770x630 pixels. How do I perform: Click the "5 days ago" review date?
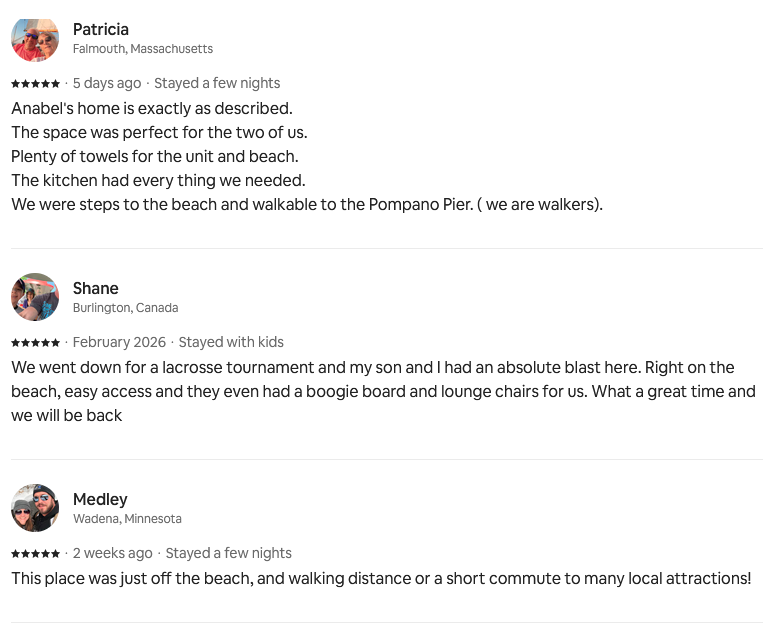(107, 83)
